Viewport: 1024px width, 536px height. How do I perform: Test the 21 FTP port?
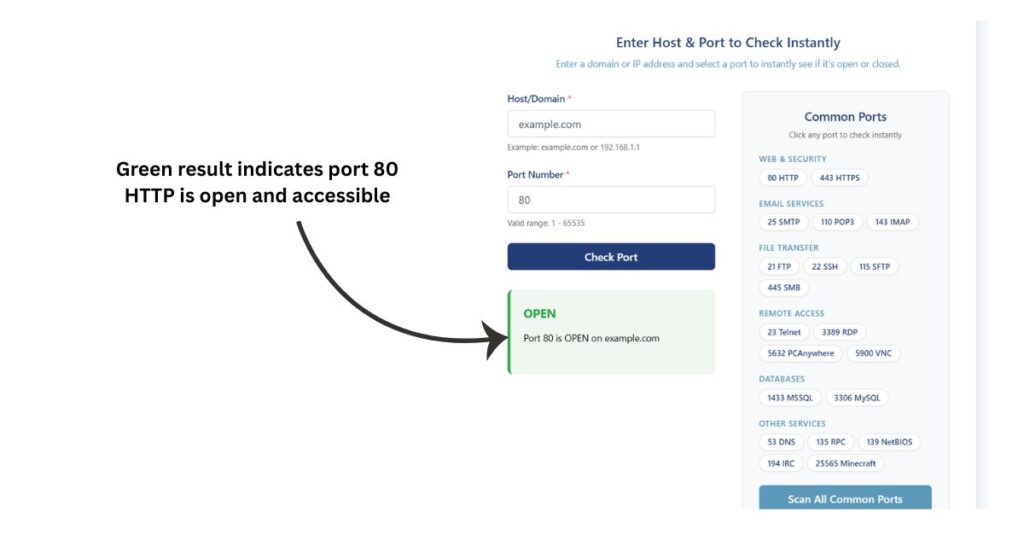778,266
